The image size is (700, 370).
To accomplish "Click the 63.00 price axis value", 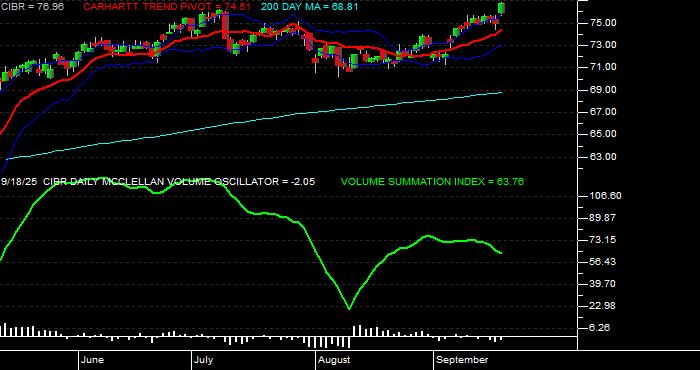I will [x=604, y=157].
